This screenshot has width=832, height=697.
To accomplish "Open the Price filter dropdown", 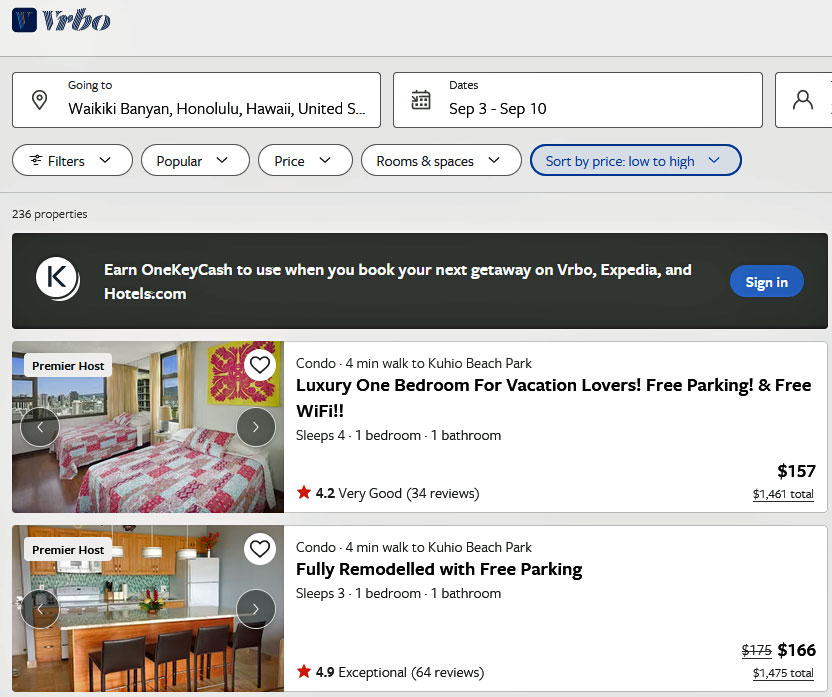I will (305, 161).
